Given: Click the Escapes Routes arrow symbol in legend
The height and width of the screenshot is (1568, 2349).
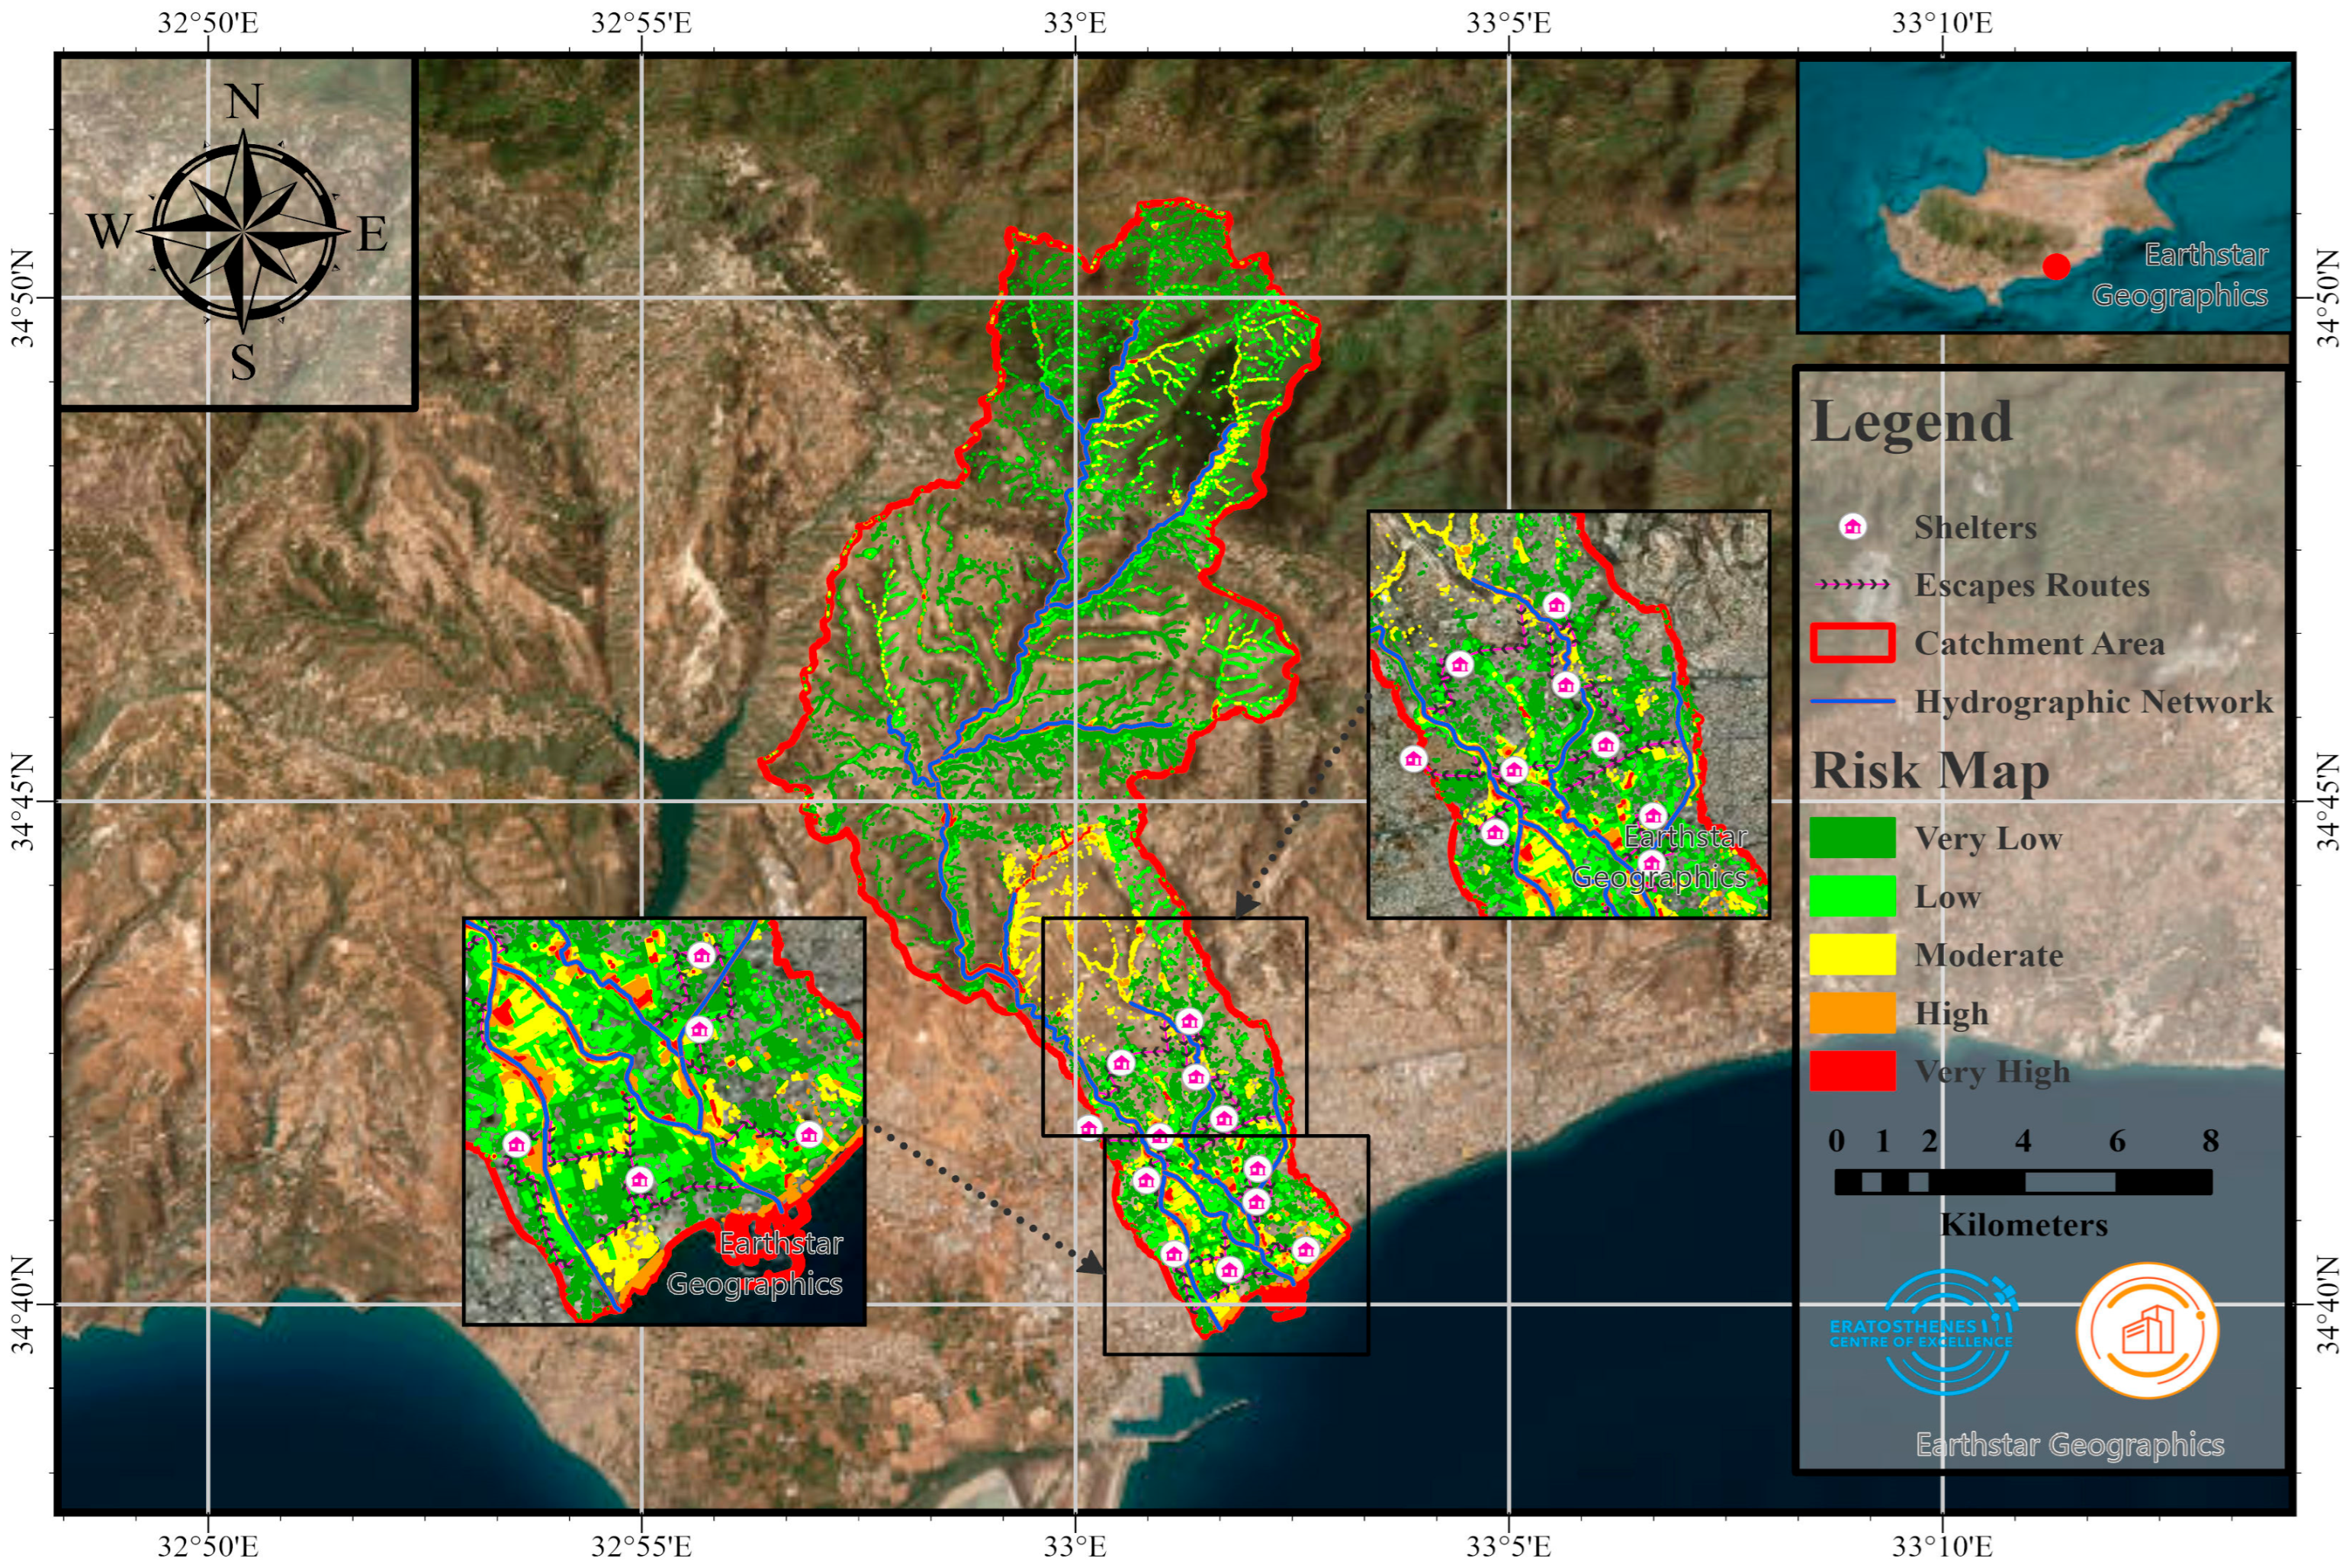Looking at the screenshot, I should (1853, 585).
